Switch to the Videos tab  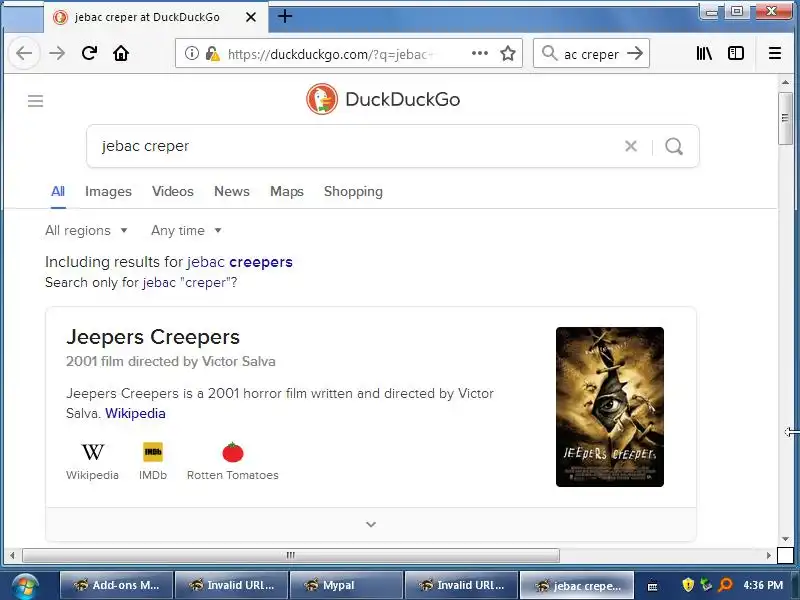point(173,191)
